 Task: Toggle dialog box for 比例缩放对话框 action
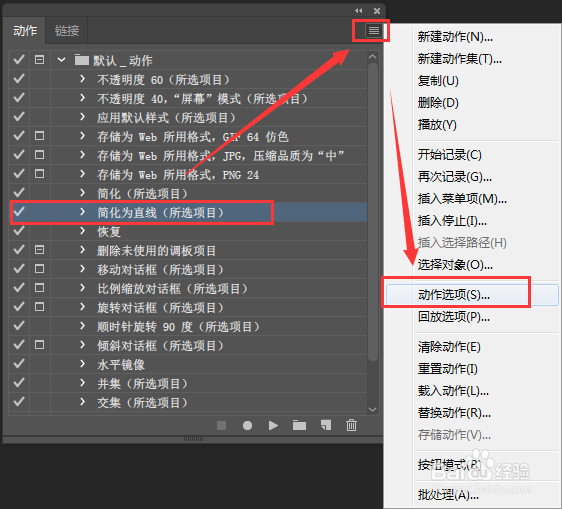39,288
